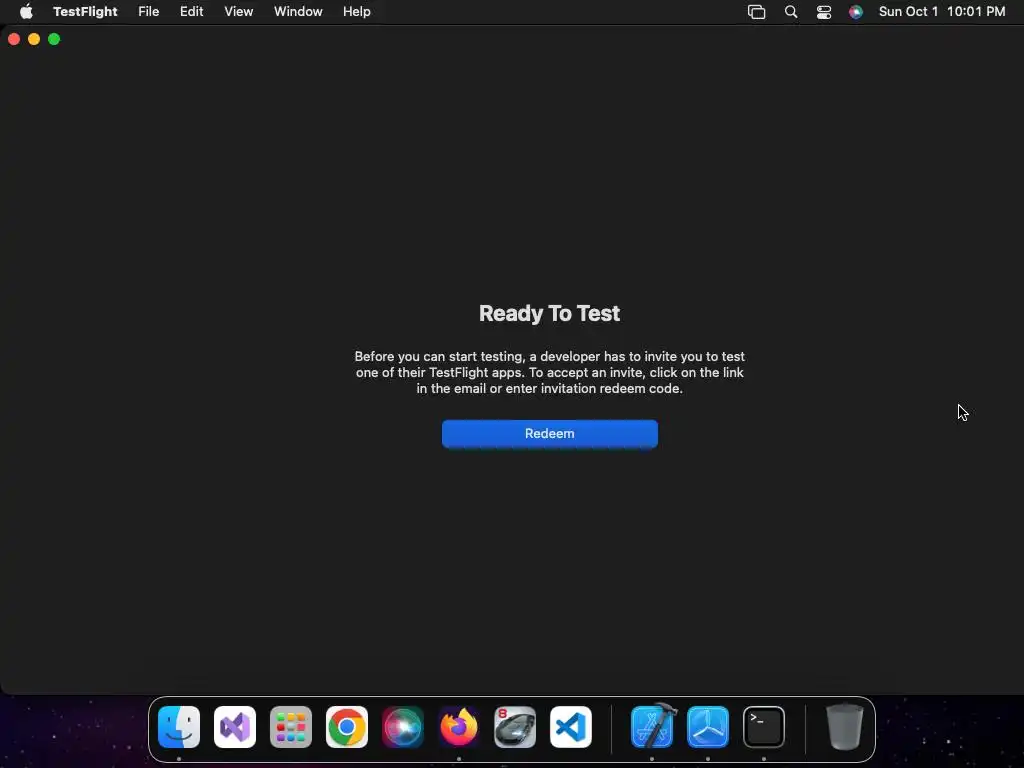Click the Redeem button

(549, 434)
